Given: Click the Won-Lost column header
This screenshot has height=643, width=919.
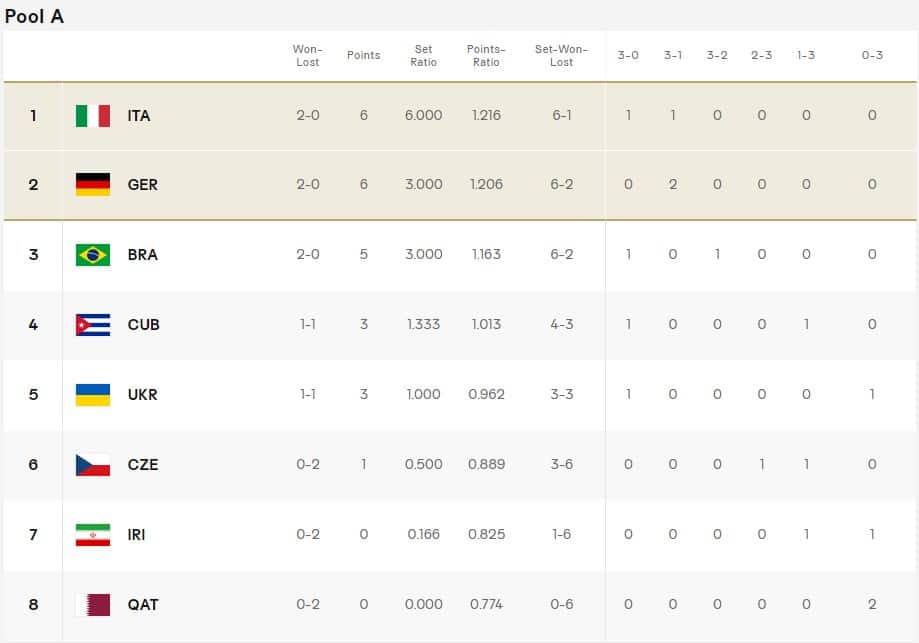Looking at the screenshot, I should (x=308, y=55).
